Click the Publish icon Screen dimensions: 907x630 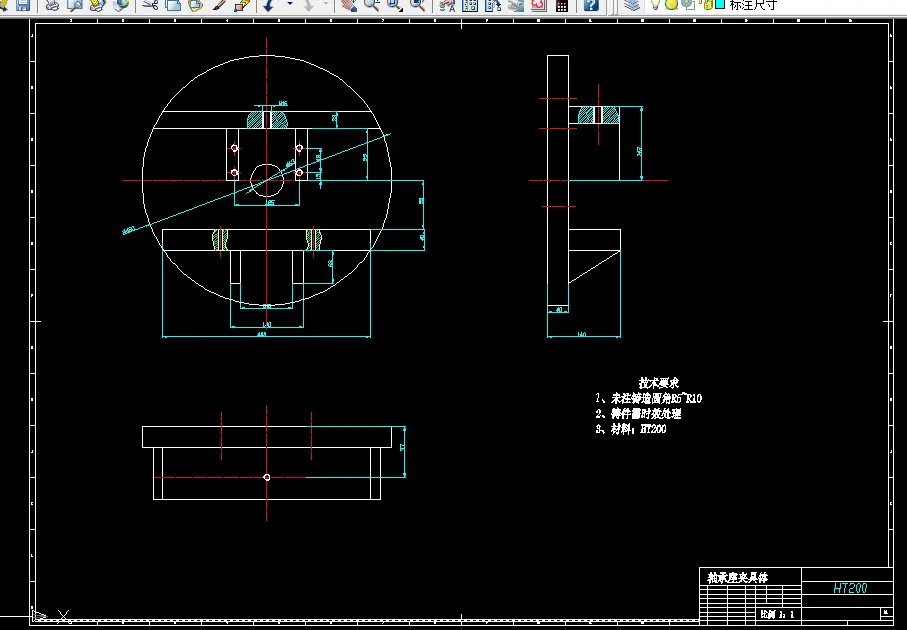pos(98,5)
